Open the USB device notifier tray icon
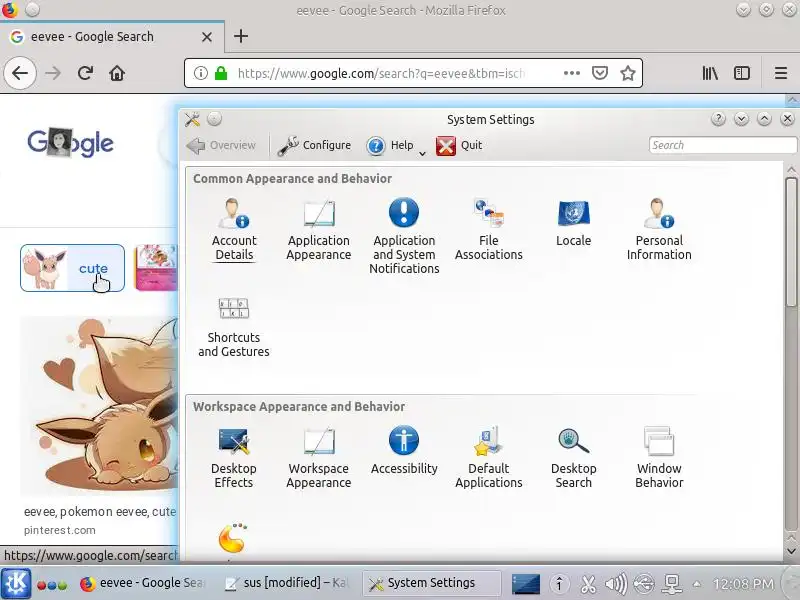Viewport: 800px width, 600px height. pos(644,584)
